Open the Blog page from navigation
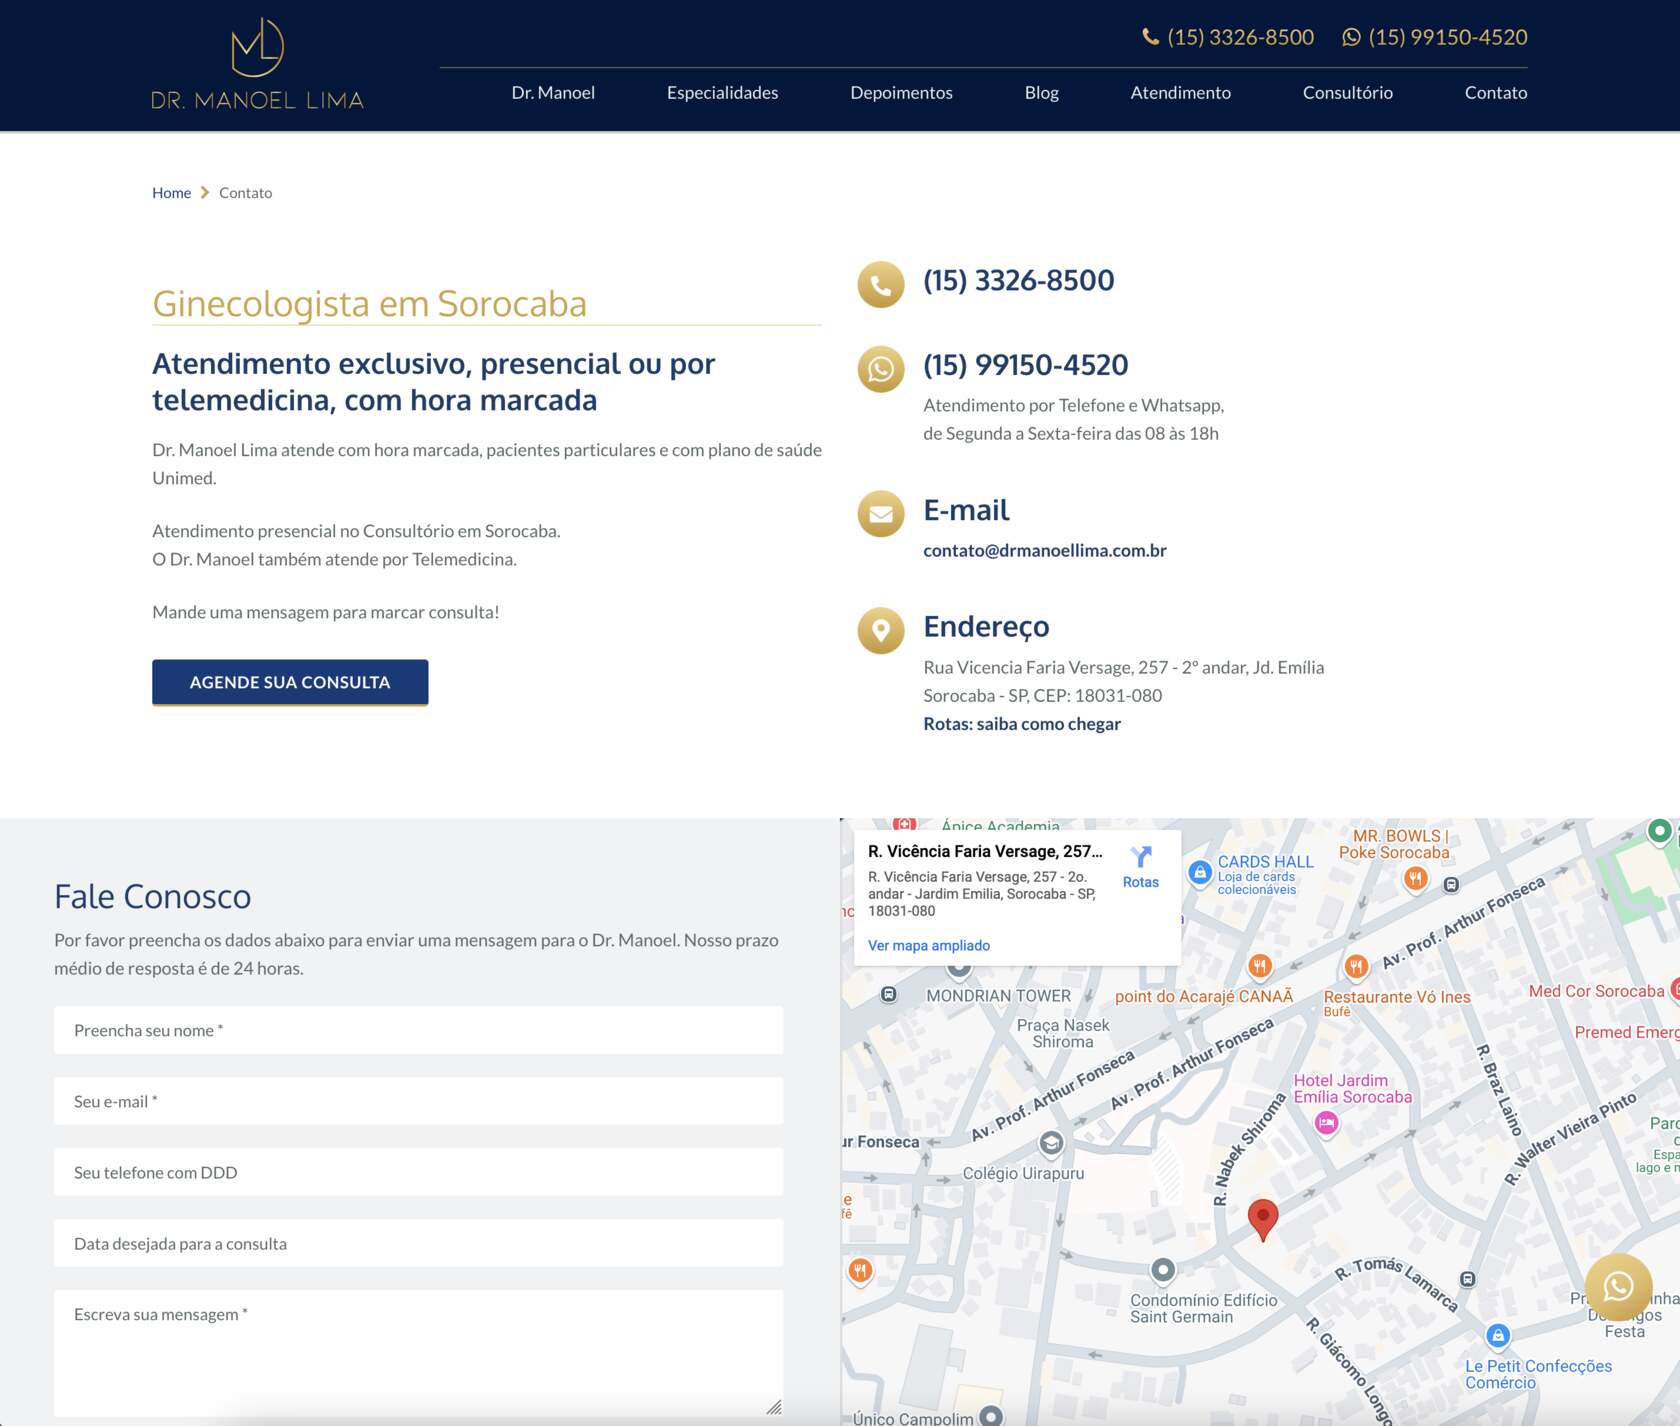Screen dimensions: 1680x1426 coord(1041,93)
